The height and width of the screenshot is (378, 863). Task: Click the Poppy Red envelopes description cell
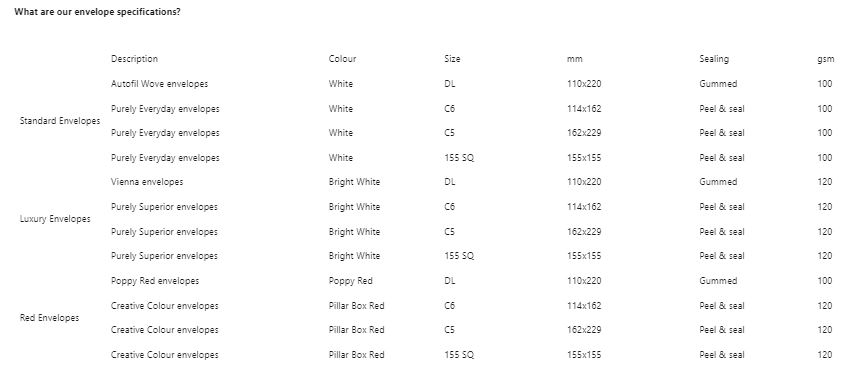[x=155, y=281]
